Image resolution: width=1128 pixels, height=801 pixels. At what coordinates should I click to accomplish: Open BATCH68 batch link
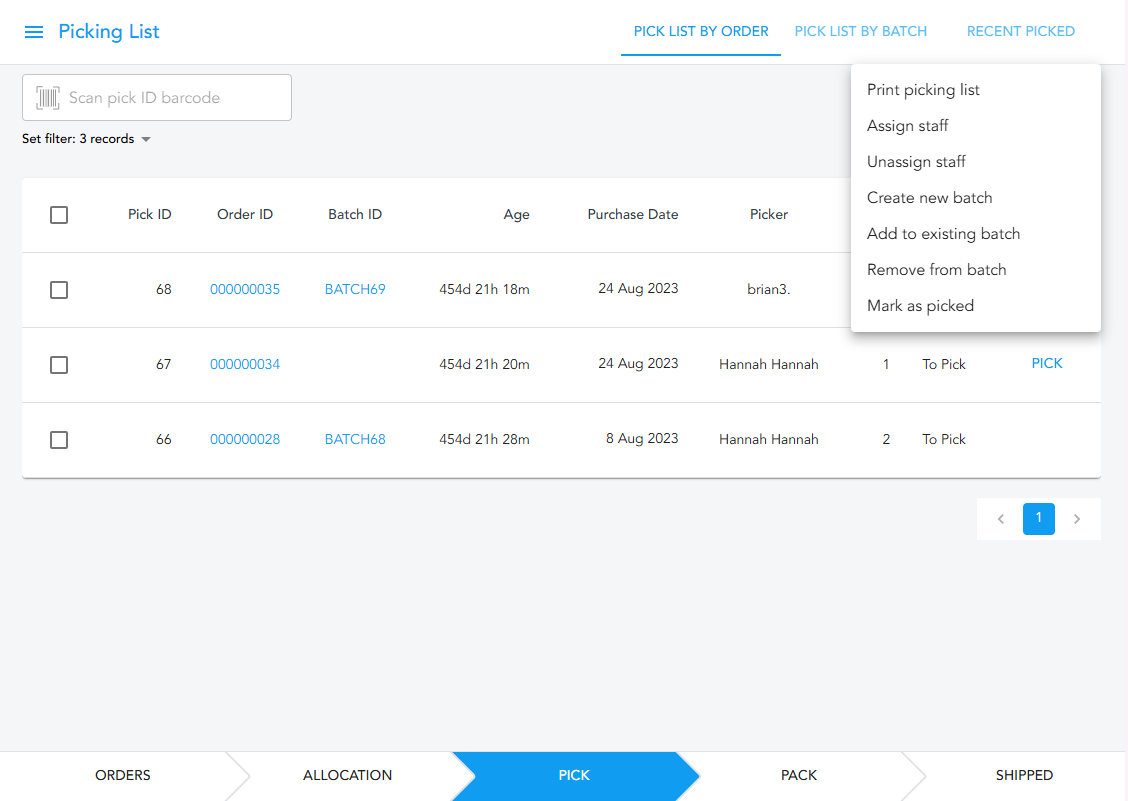point(355,440)
